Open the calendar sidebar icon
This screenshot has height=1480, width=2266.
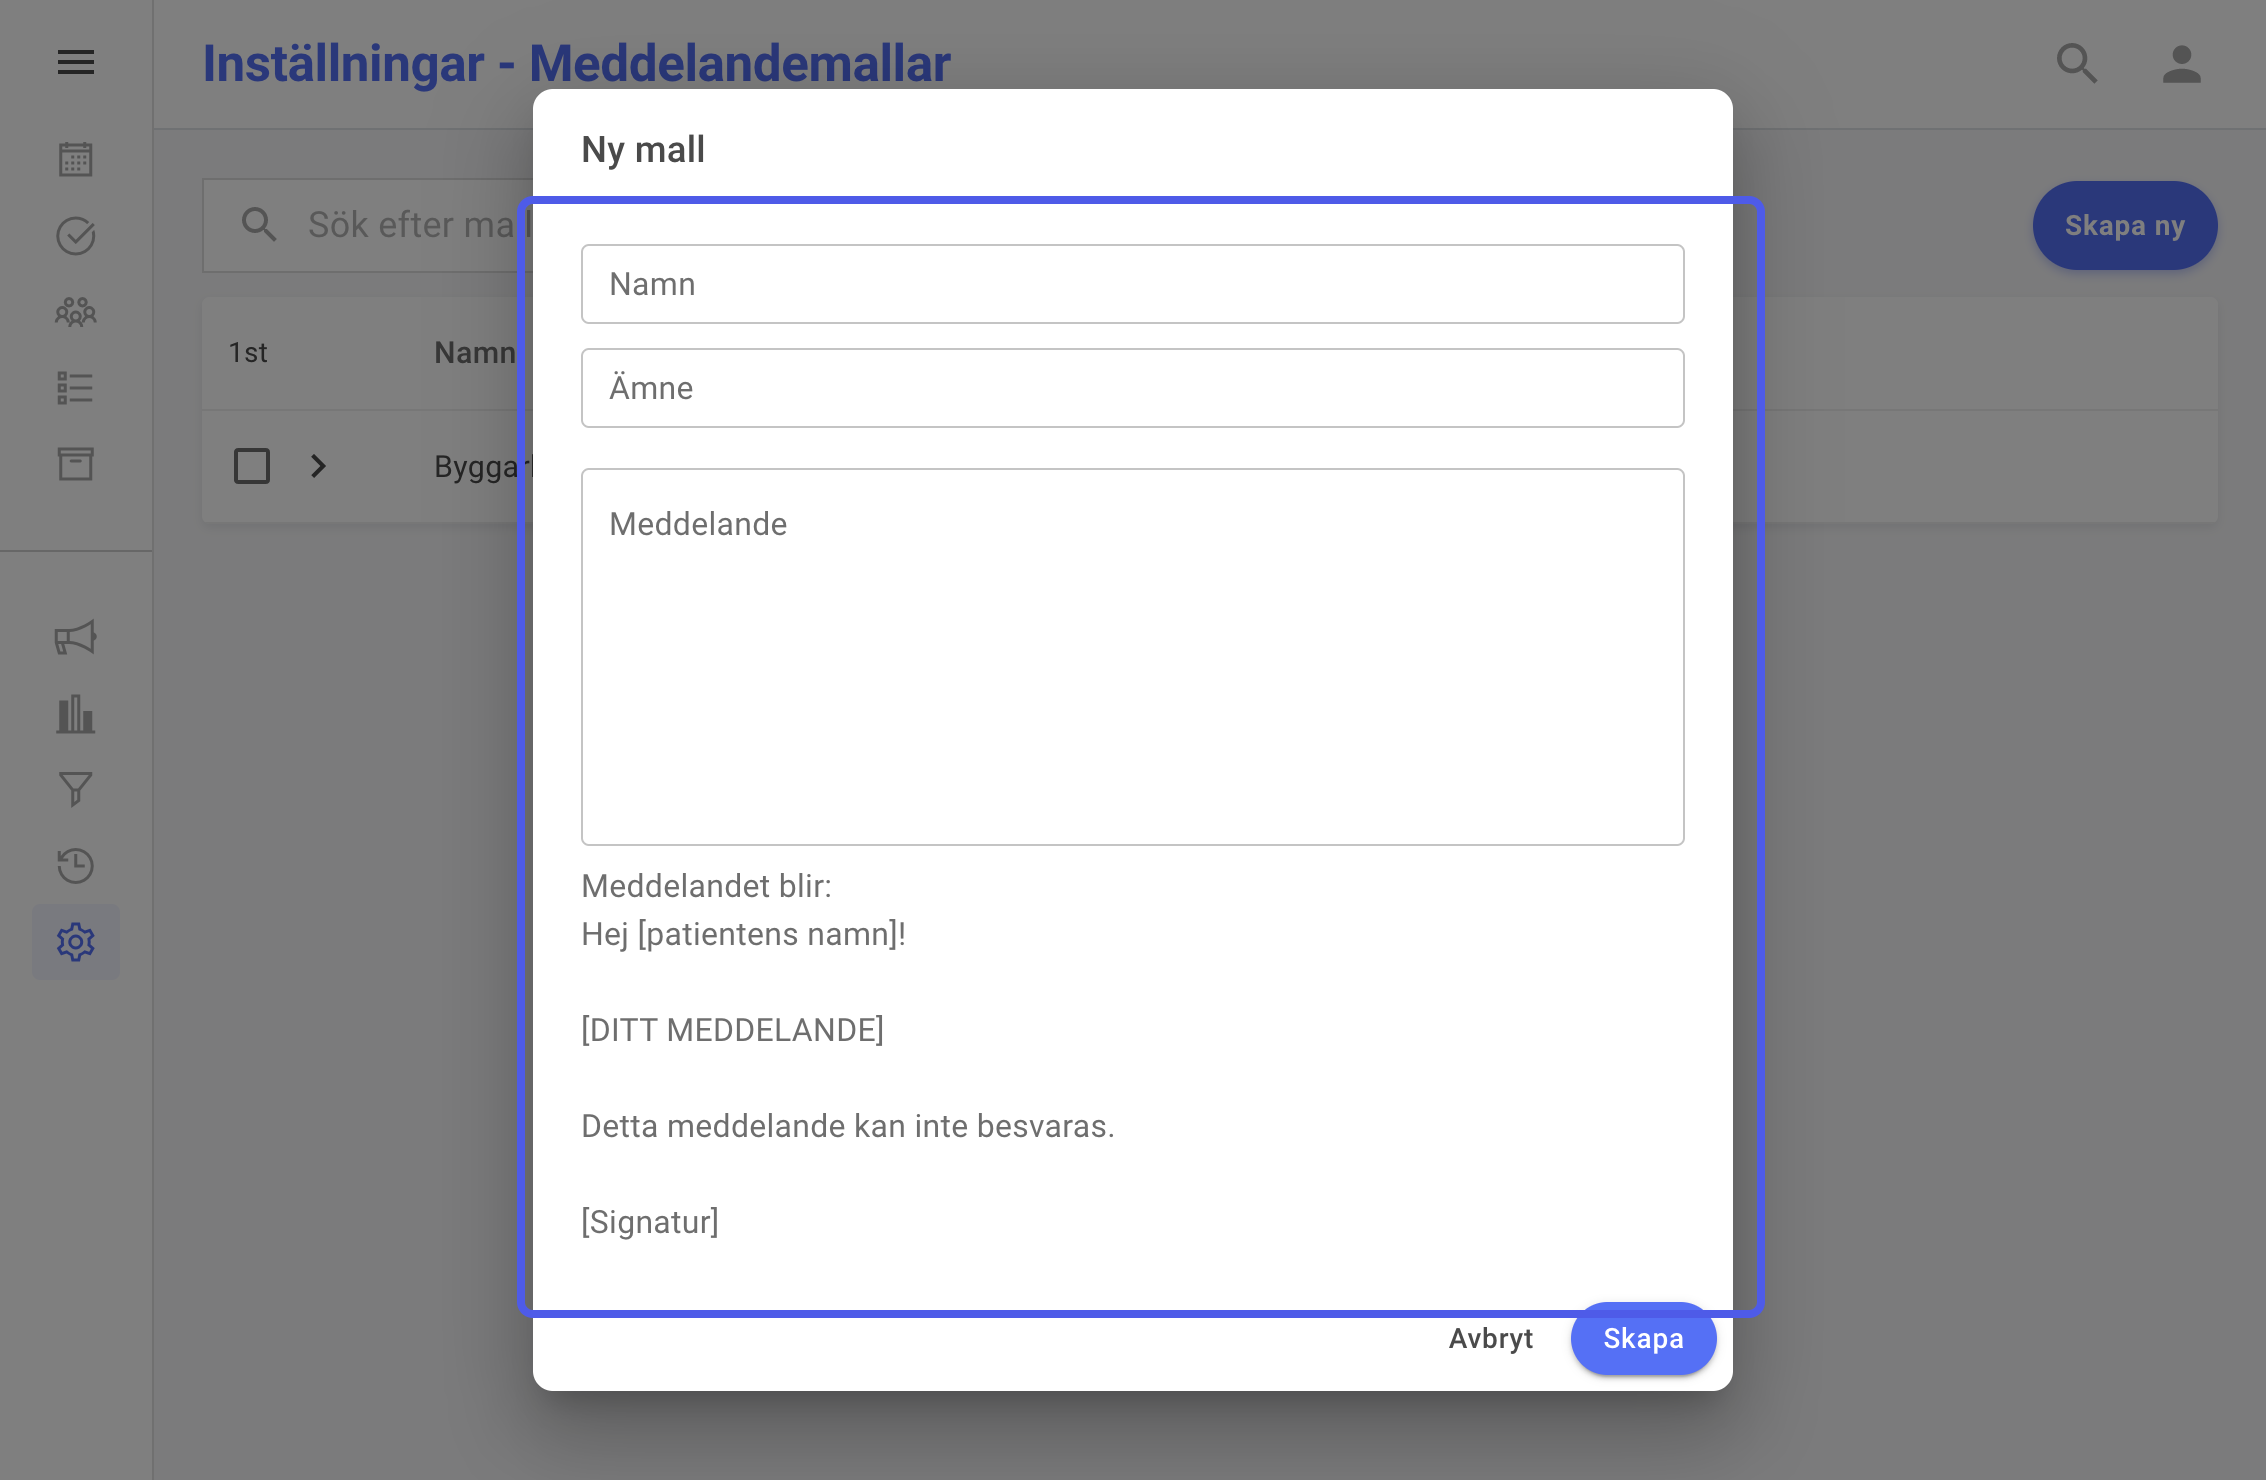point(76,160)
